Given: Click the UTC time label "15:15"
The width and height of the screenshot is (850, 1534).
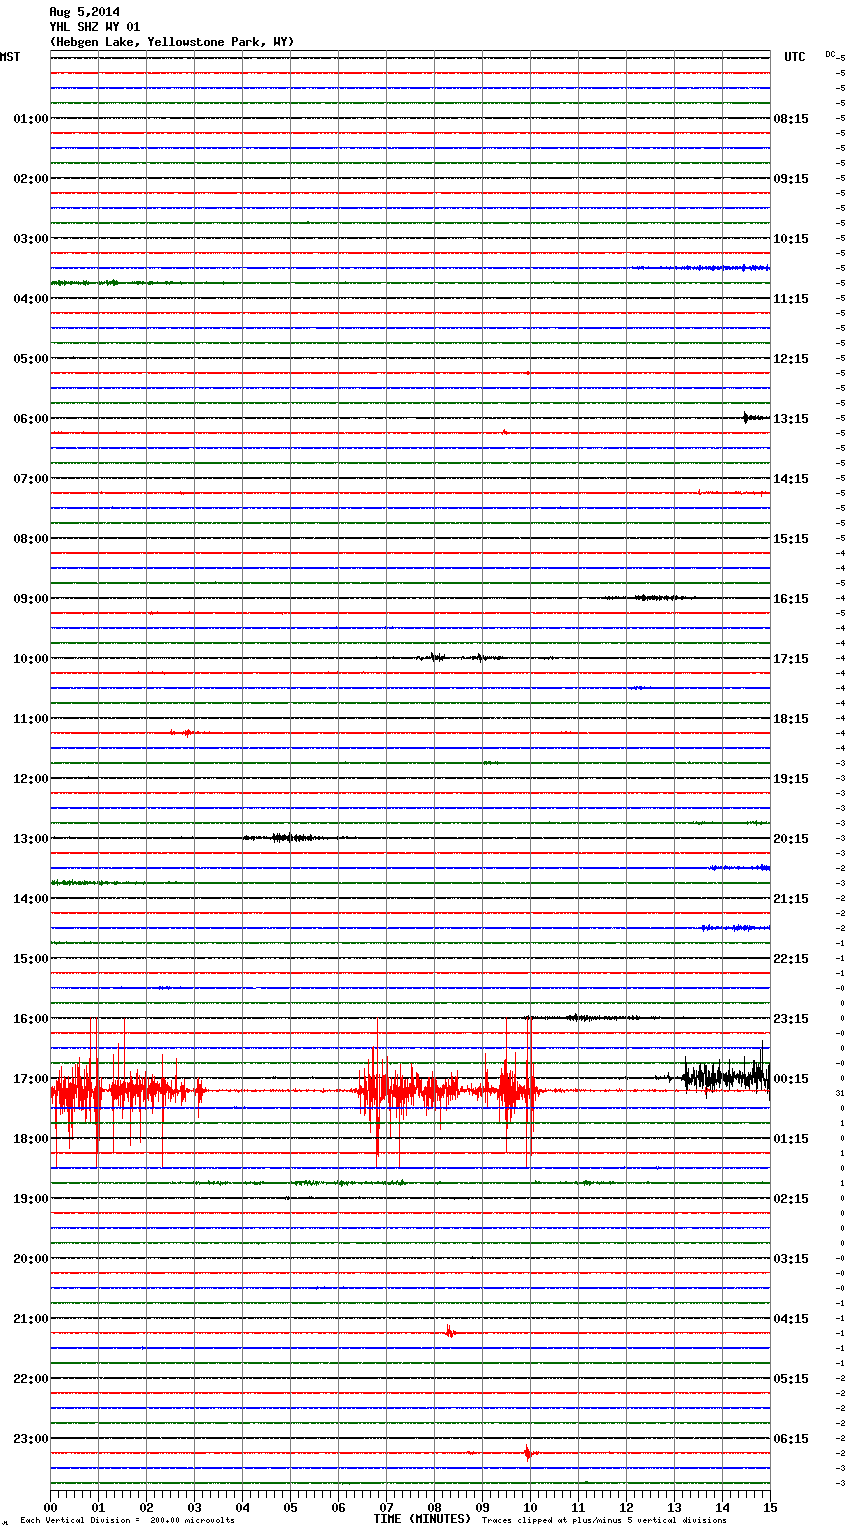Looking at the screenshot, I should click(791, 539).
